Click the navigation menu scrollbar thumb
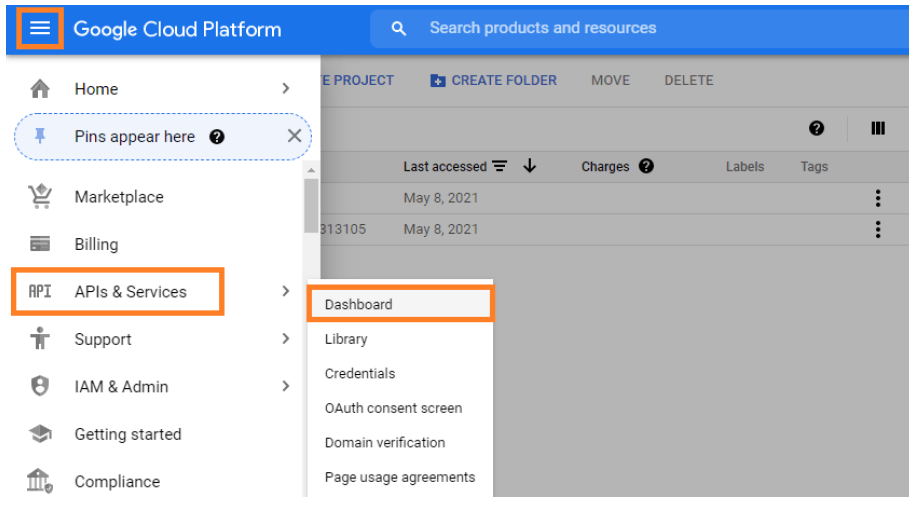 click(311, 206)
